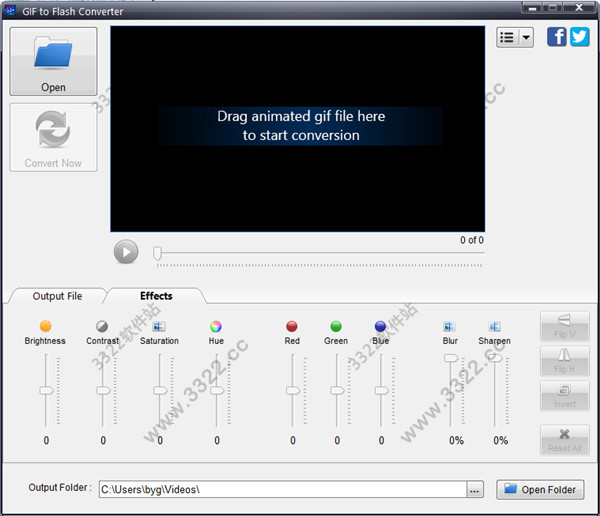
Task: Click the Hue slider handle
Action: pyautogui.click(x=217, y=390)
